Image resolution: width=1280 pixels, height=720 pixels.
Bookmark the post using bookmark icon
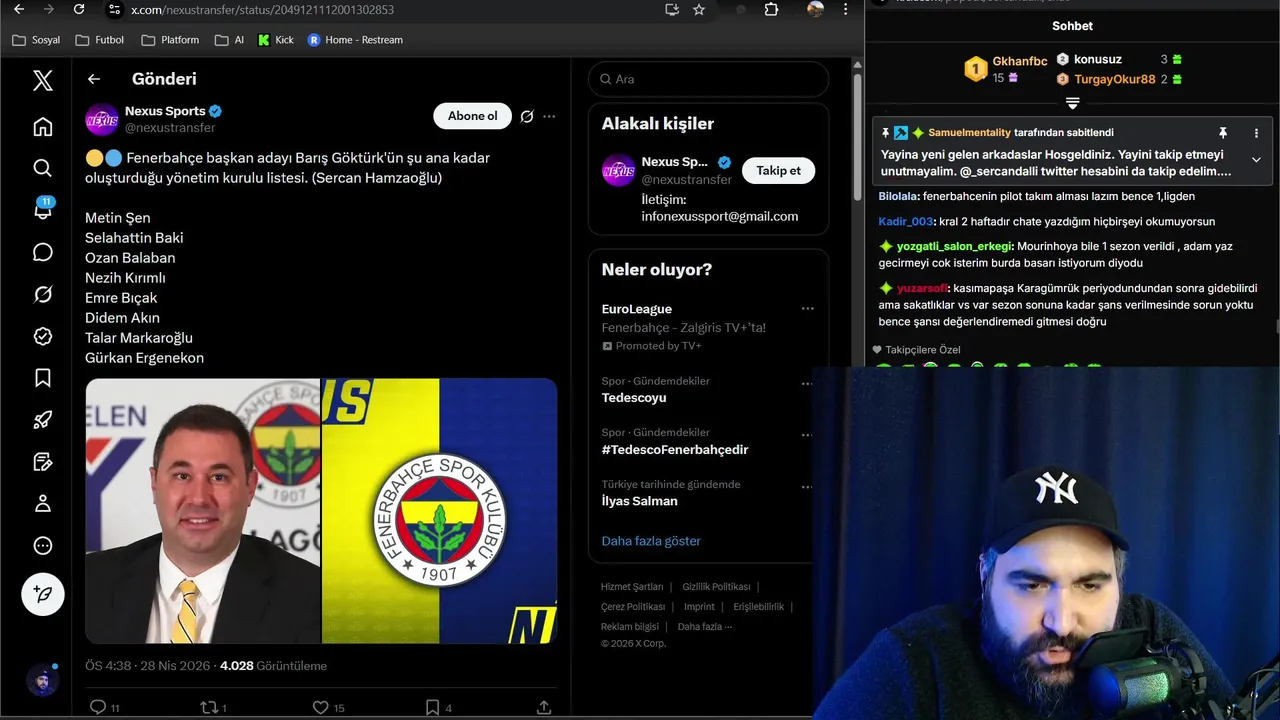pos(432,707)
